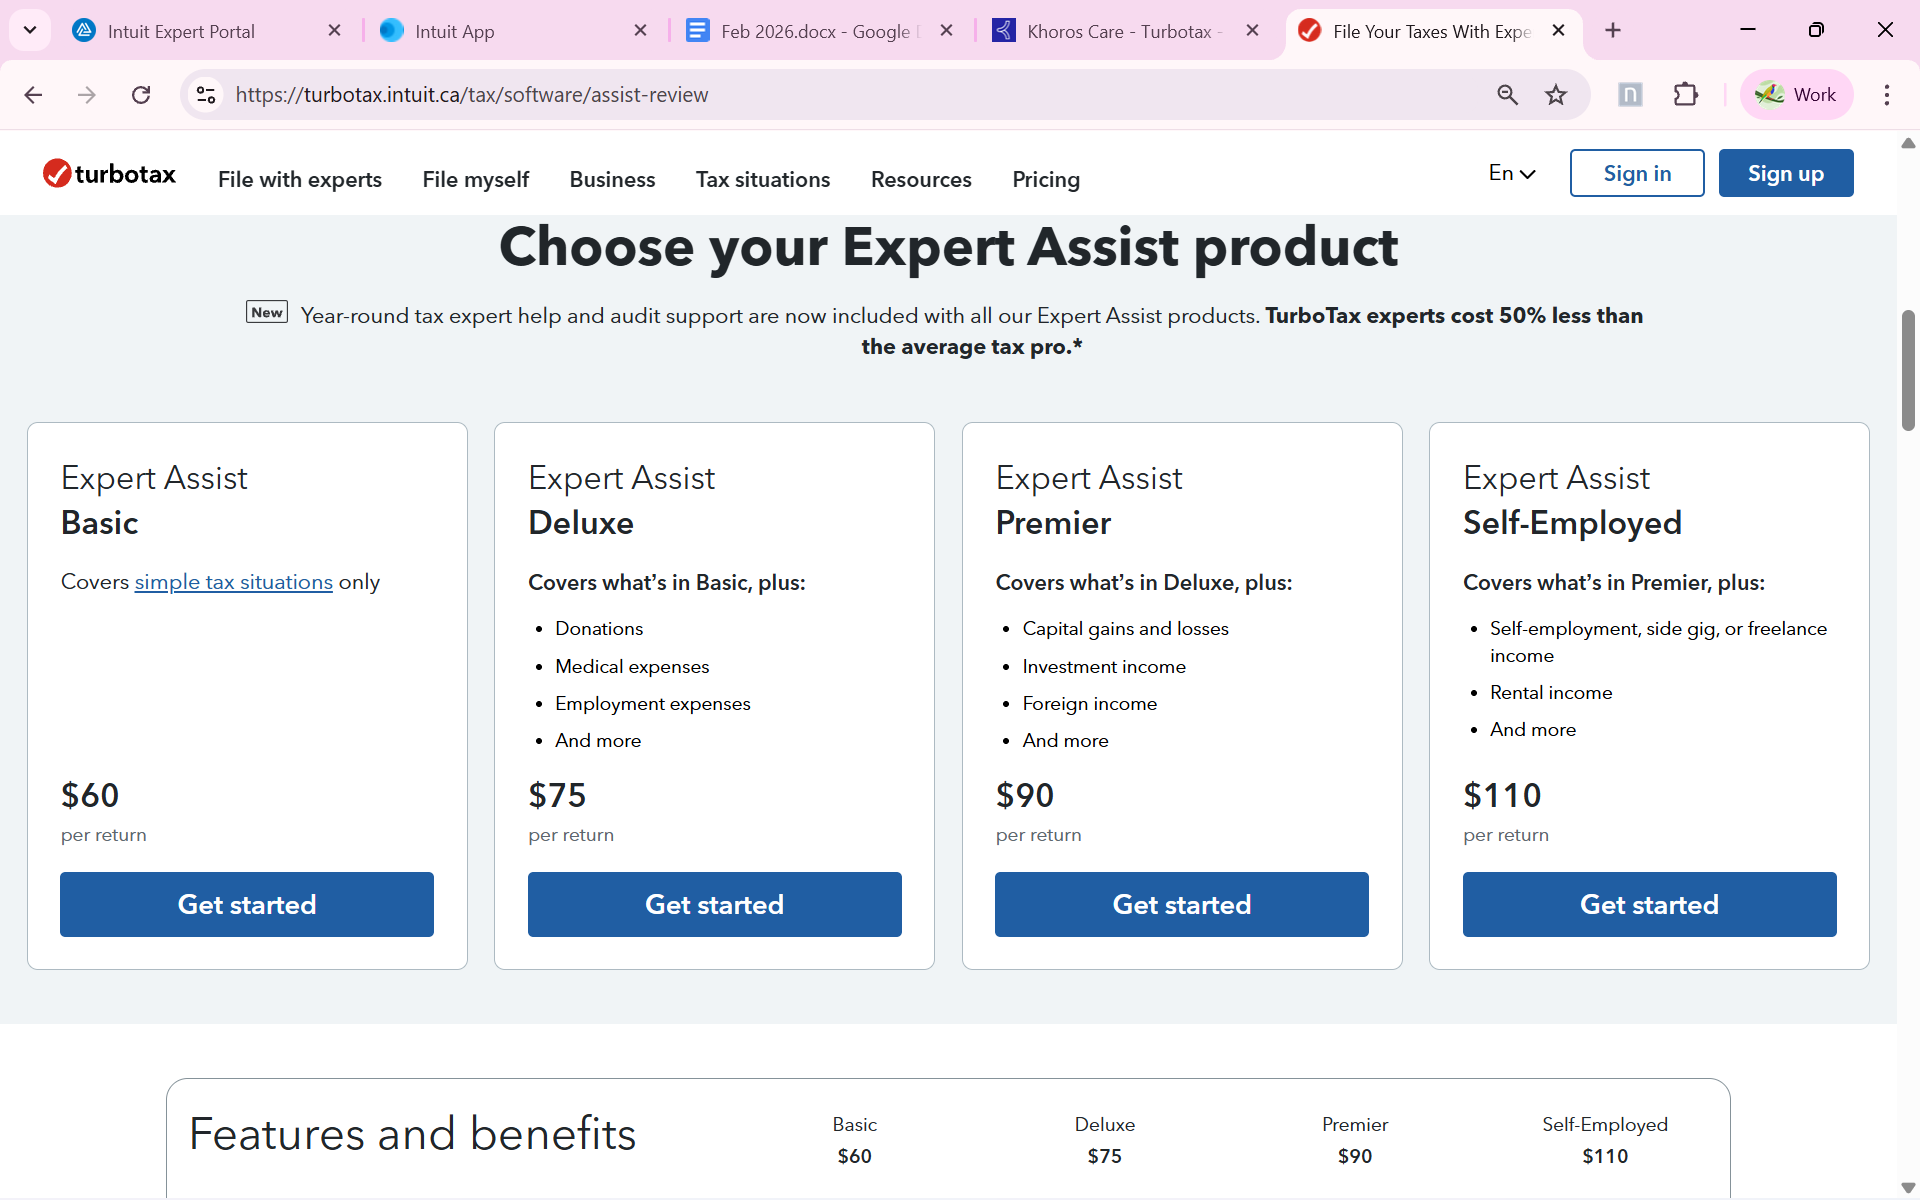Open the site information icon
The width and height of the screenshot is (1920, 1200).
point(206,95)
